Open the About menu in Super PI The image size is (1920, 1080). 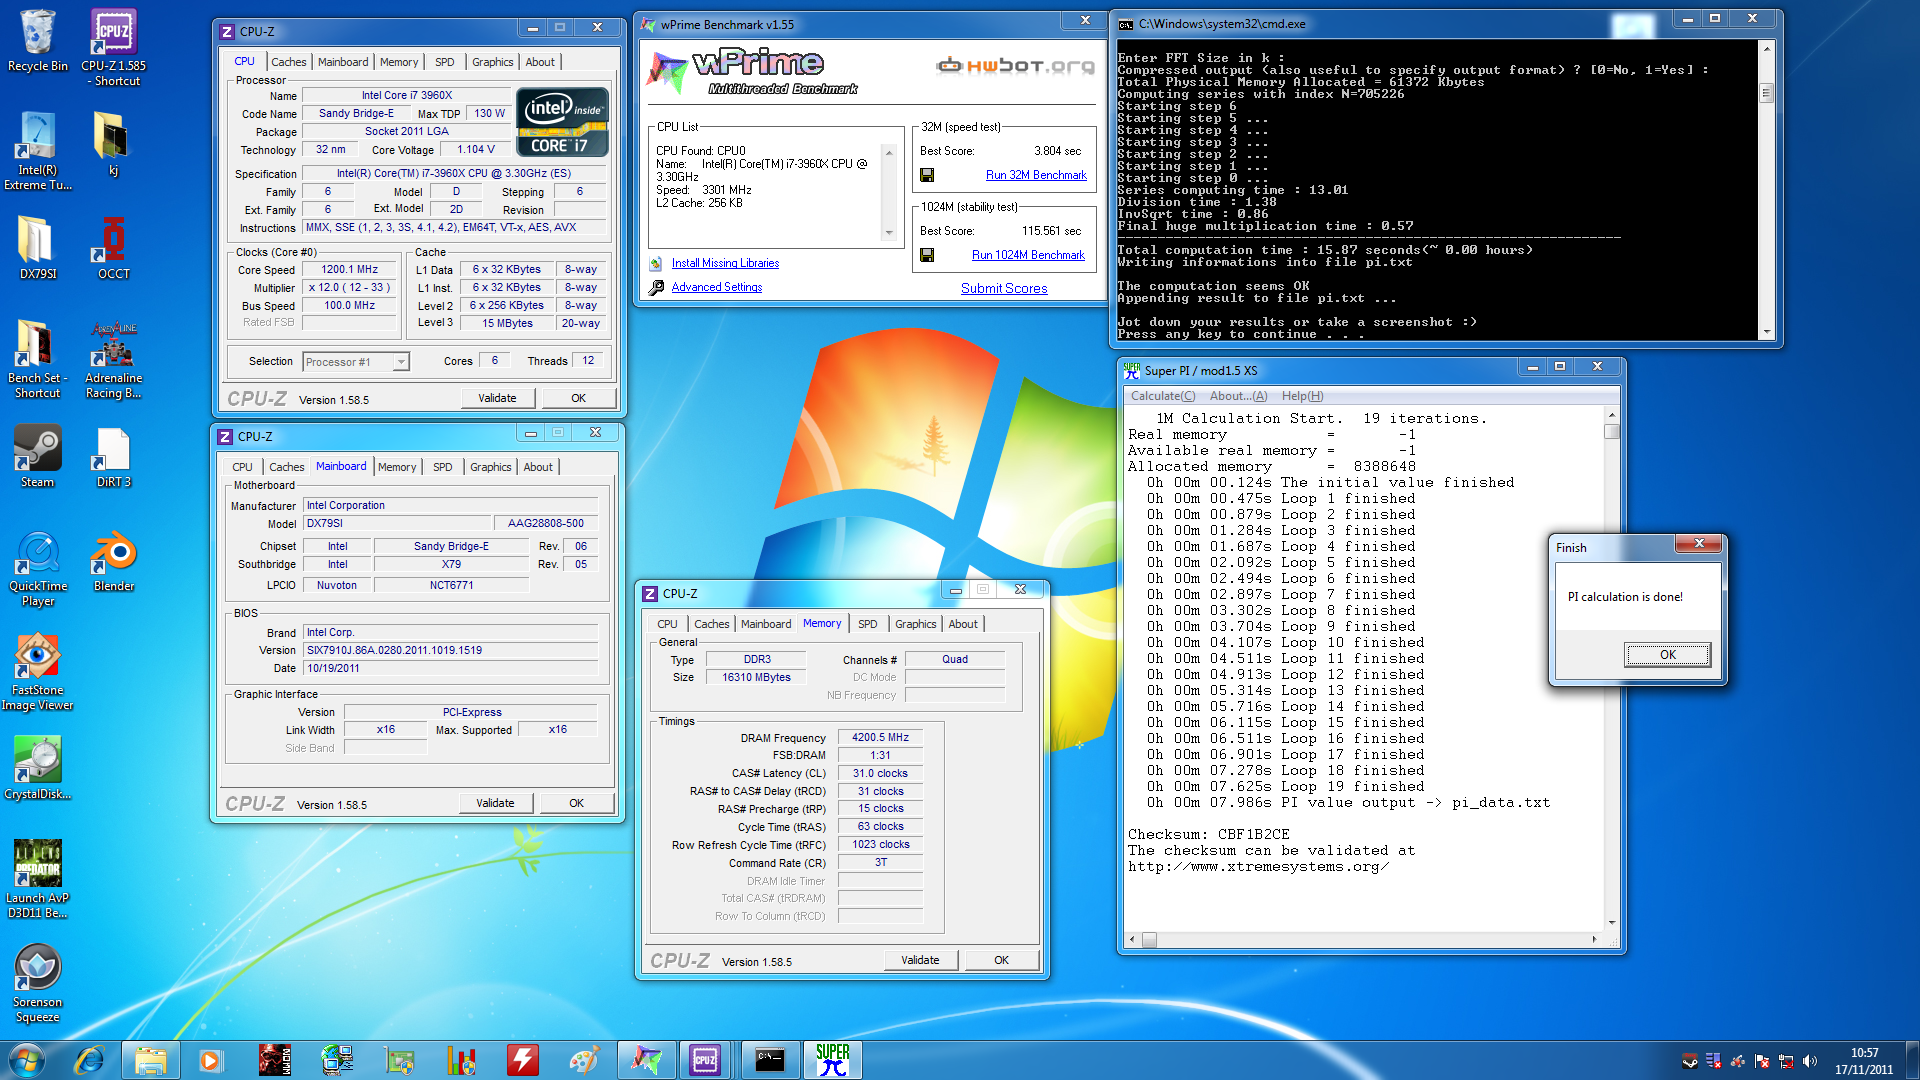(x=1238, y=396)
